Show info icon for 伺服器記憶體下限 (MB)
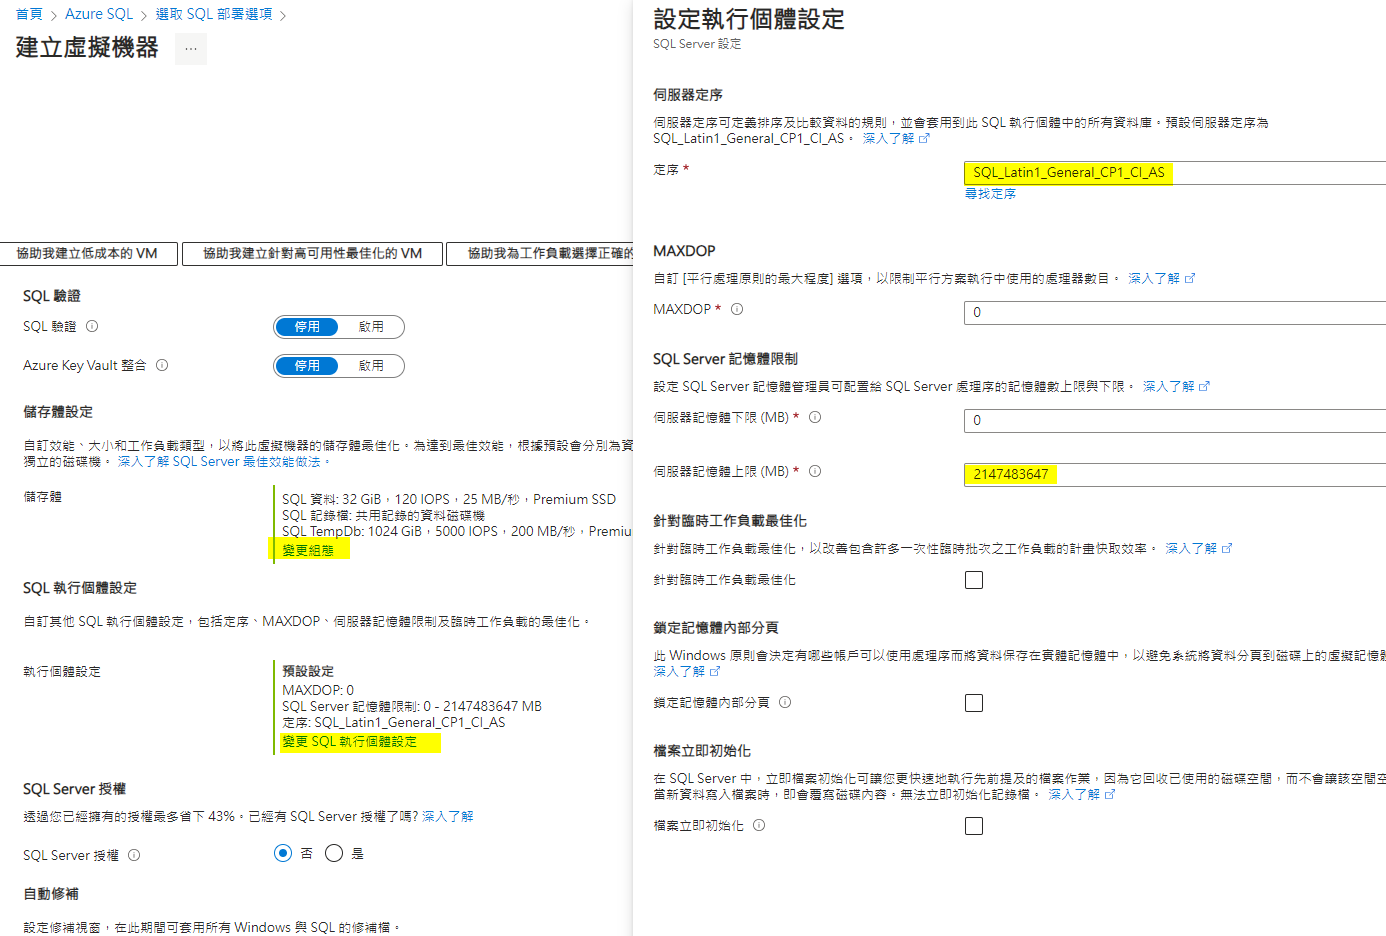Image resolution: width=1386 pixels, height=936 pixels. (x=815, y=417)
